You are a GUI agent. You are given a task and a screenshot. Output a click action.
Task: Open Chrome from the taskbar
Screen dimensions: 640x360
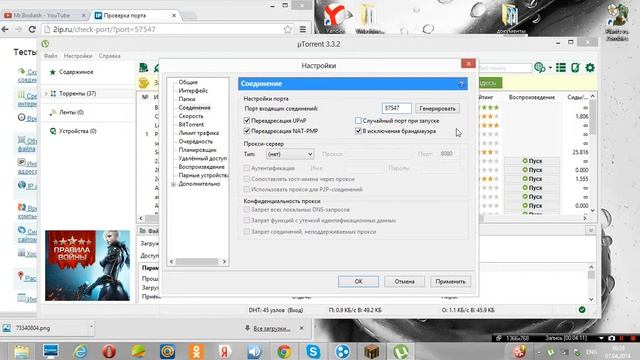284,351
